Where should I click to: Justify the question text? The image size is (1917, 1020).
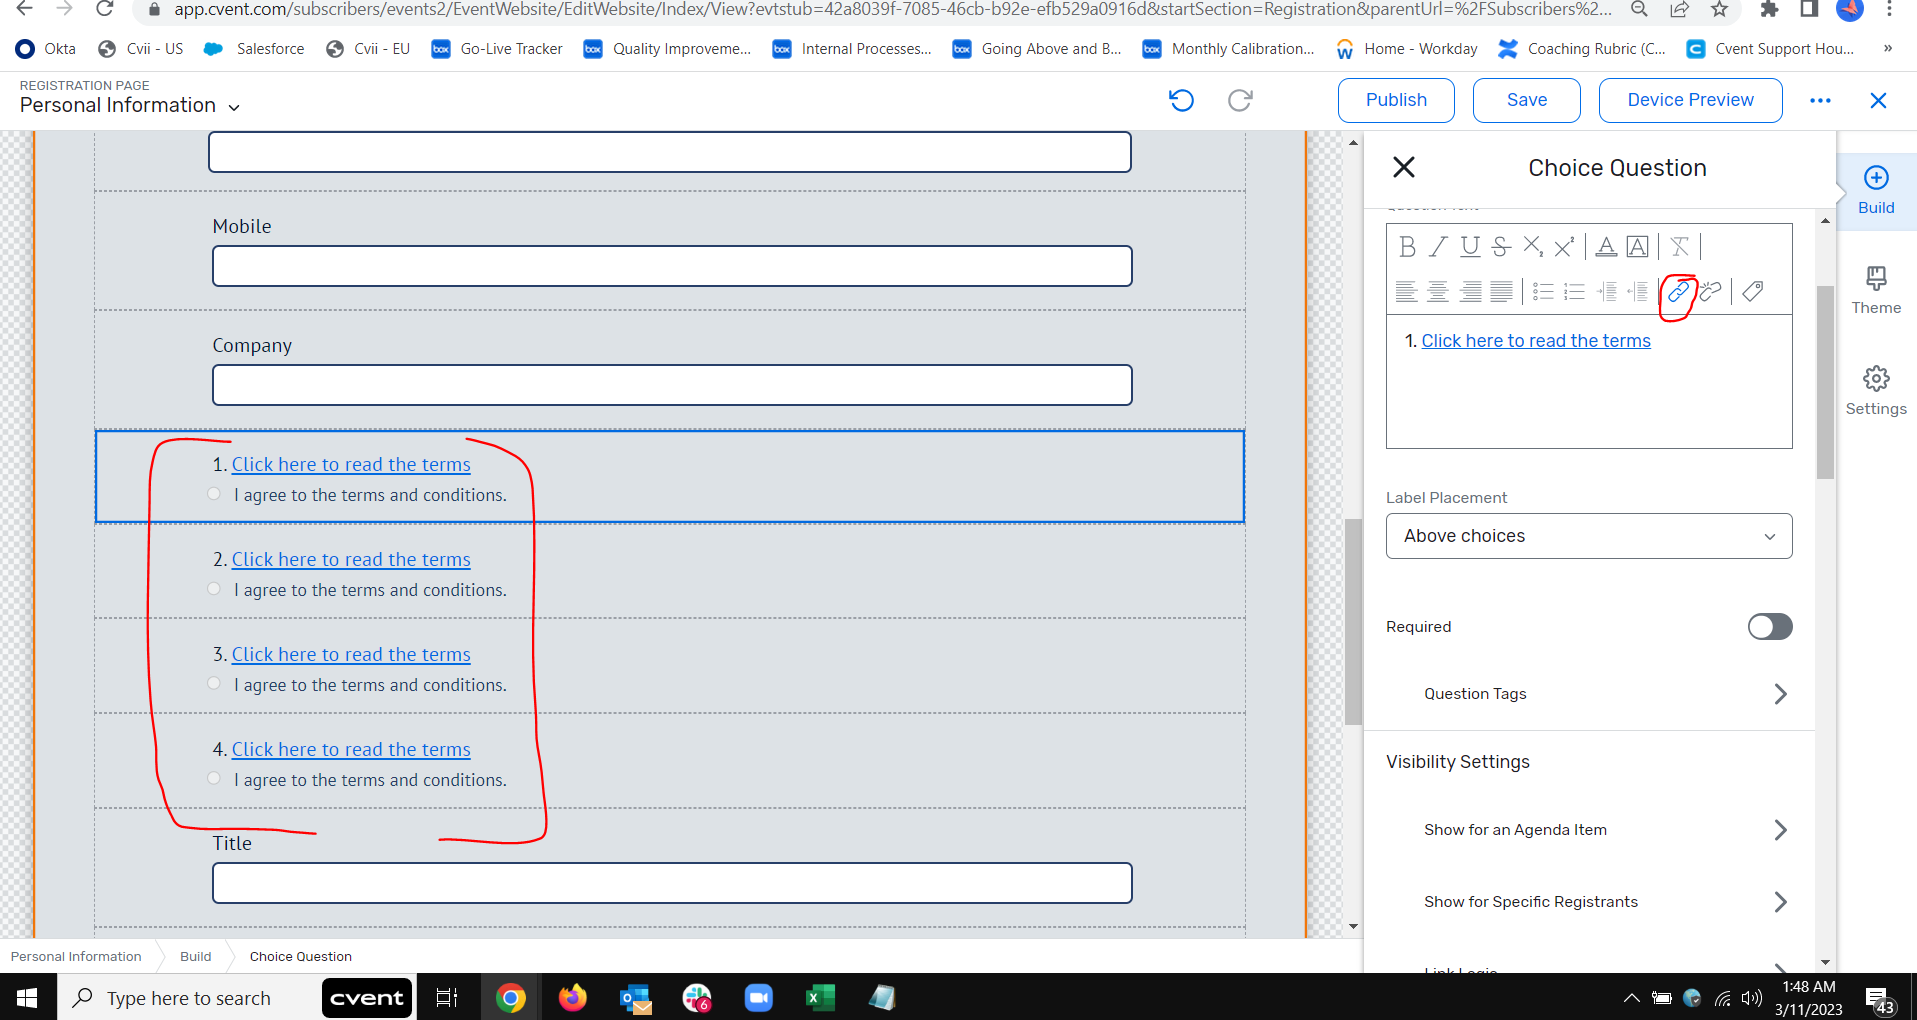pos(1501,292)
